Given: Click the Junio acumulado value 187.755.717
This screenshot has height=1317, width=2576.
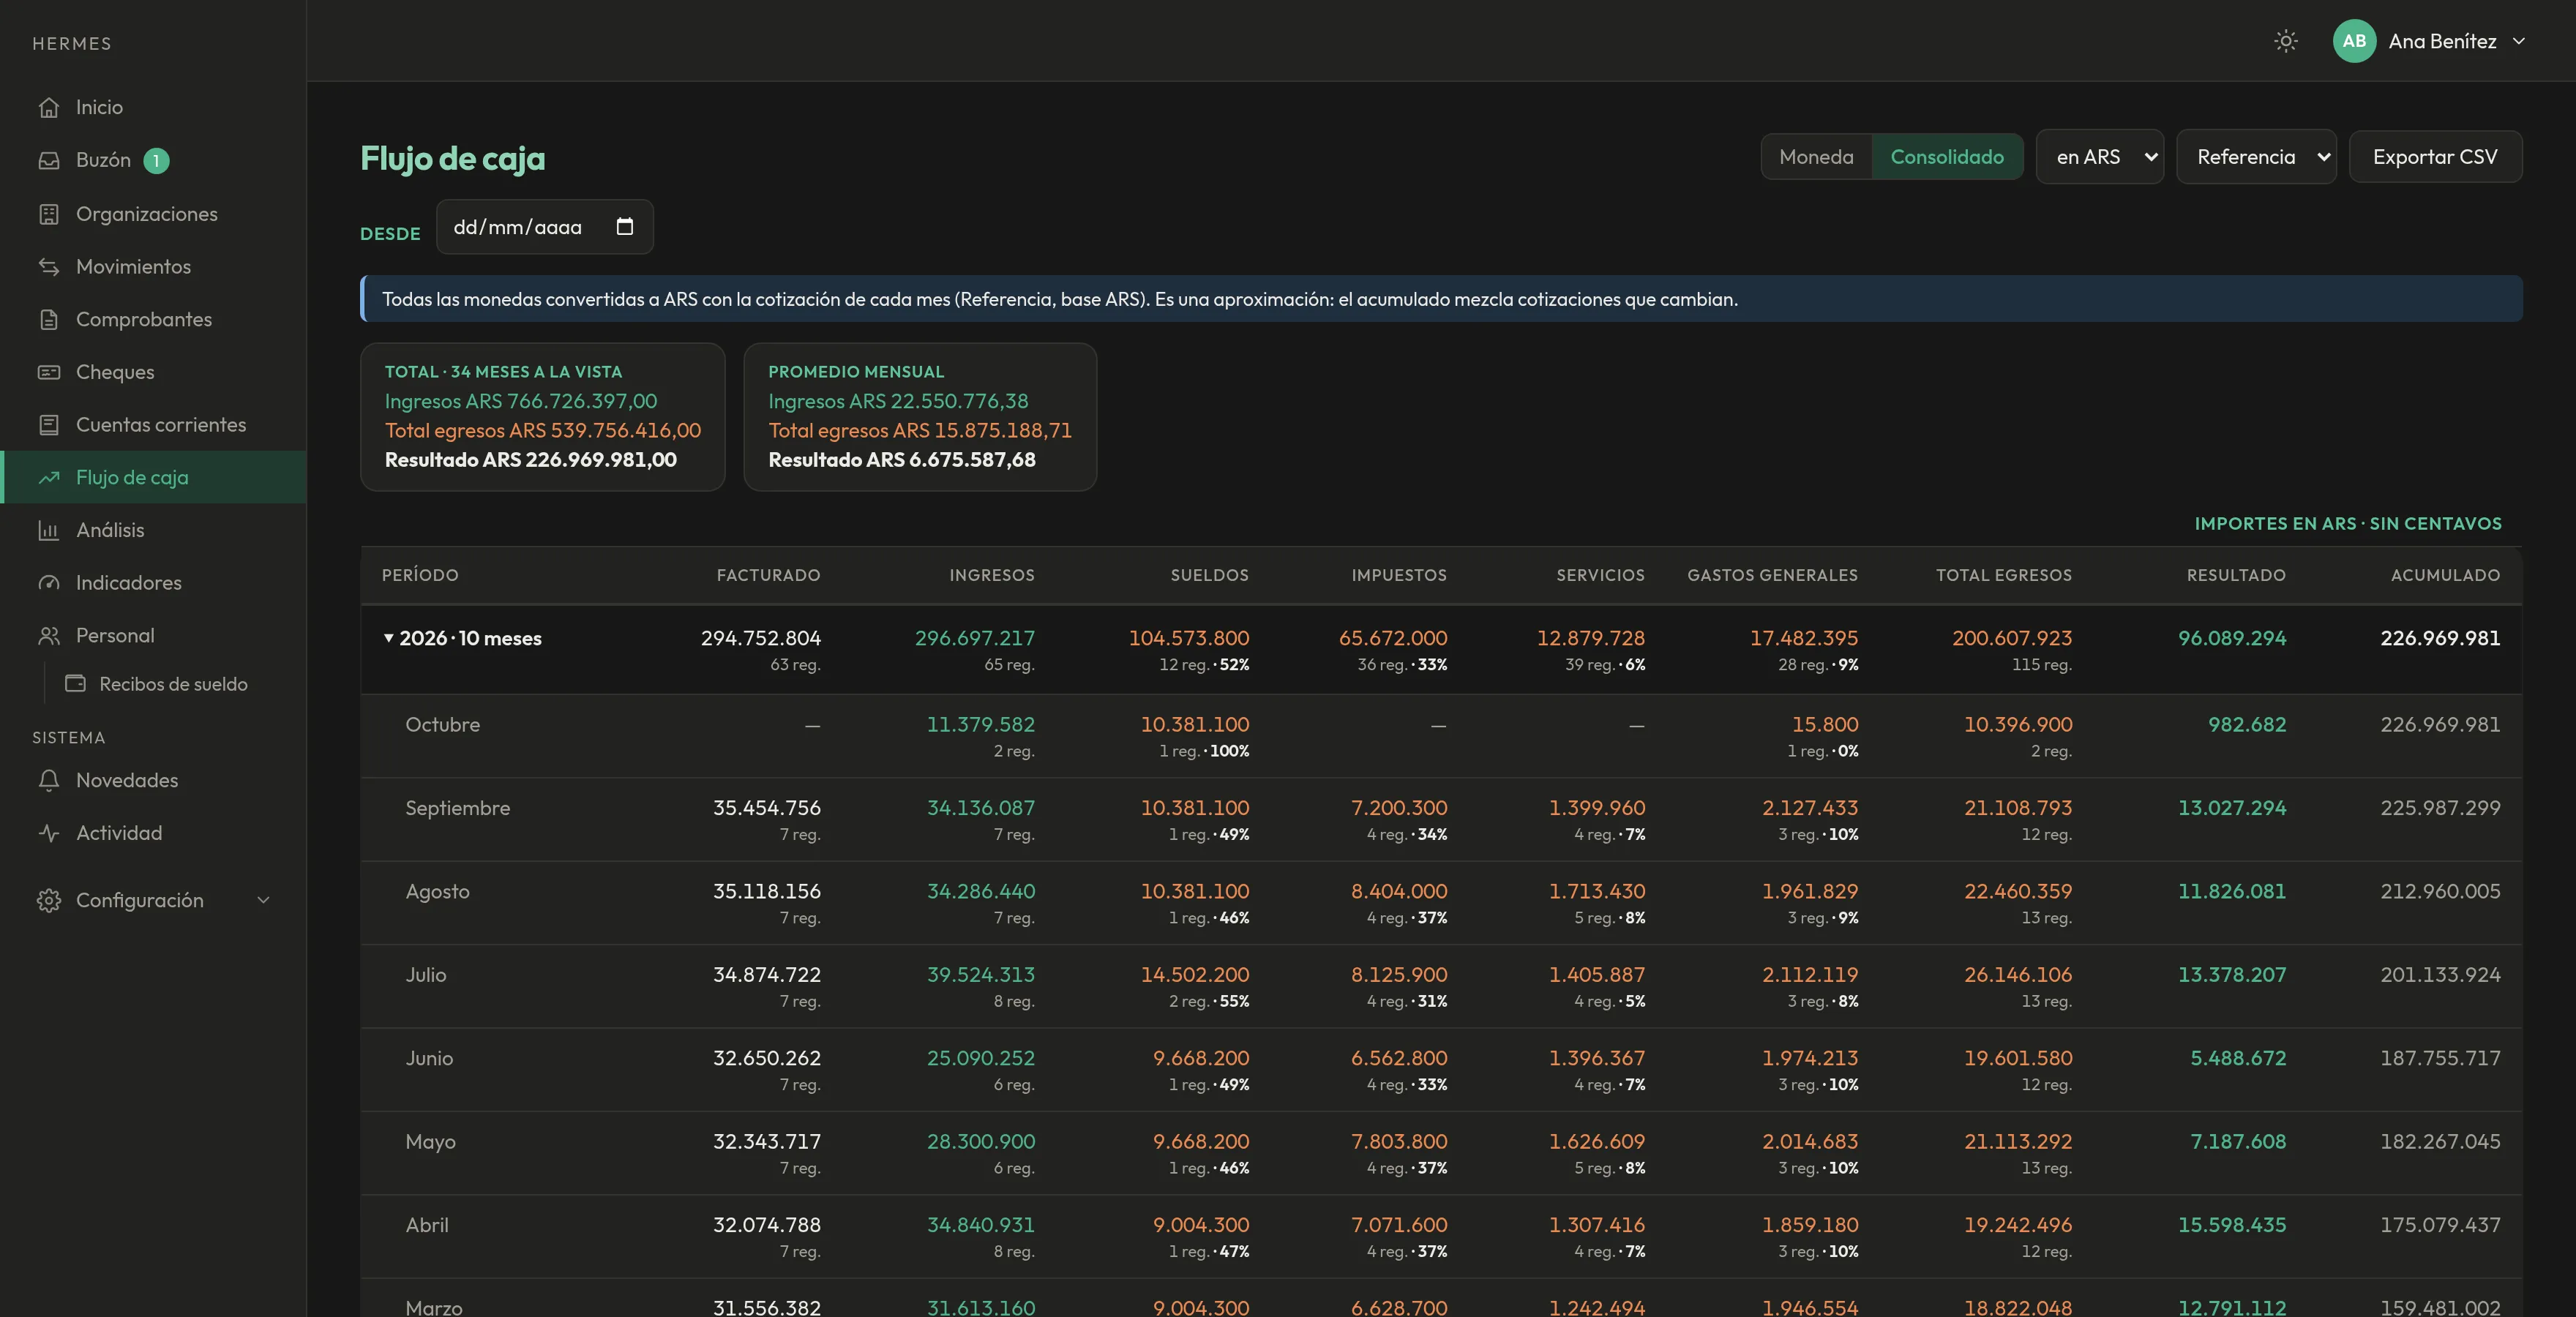Looking at the screenshot, I should click(x=2439, y=1058).
